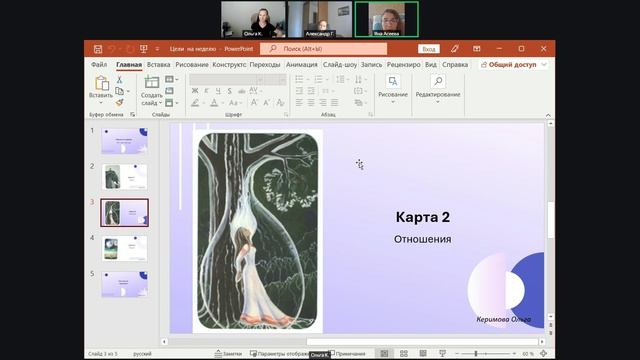Screen dimensions: 640x360
Task: Select Normal view button in status bar
Action: tap(384, 353)
